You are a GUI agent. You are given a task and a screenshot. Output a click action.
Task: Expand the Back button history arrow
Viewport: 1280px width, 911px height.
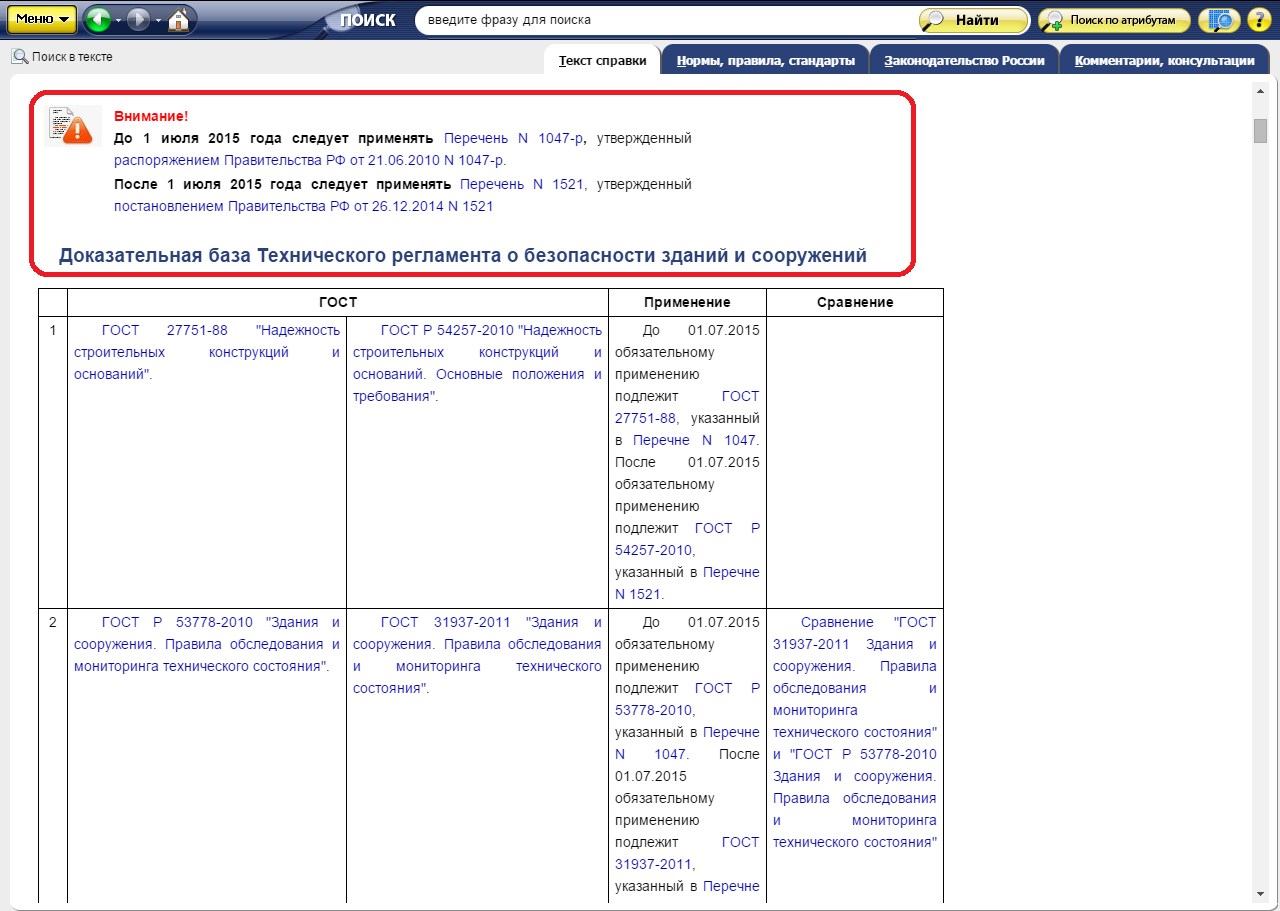[x=118, y=20]
